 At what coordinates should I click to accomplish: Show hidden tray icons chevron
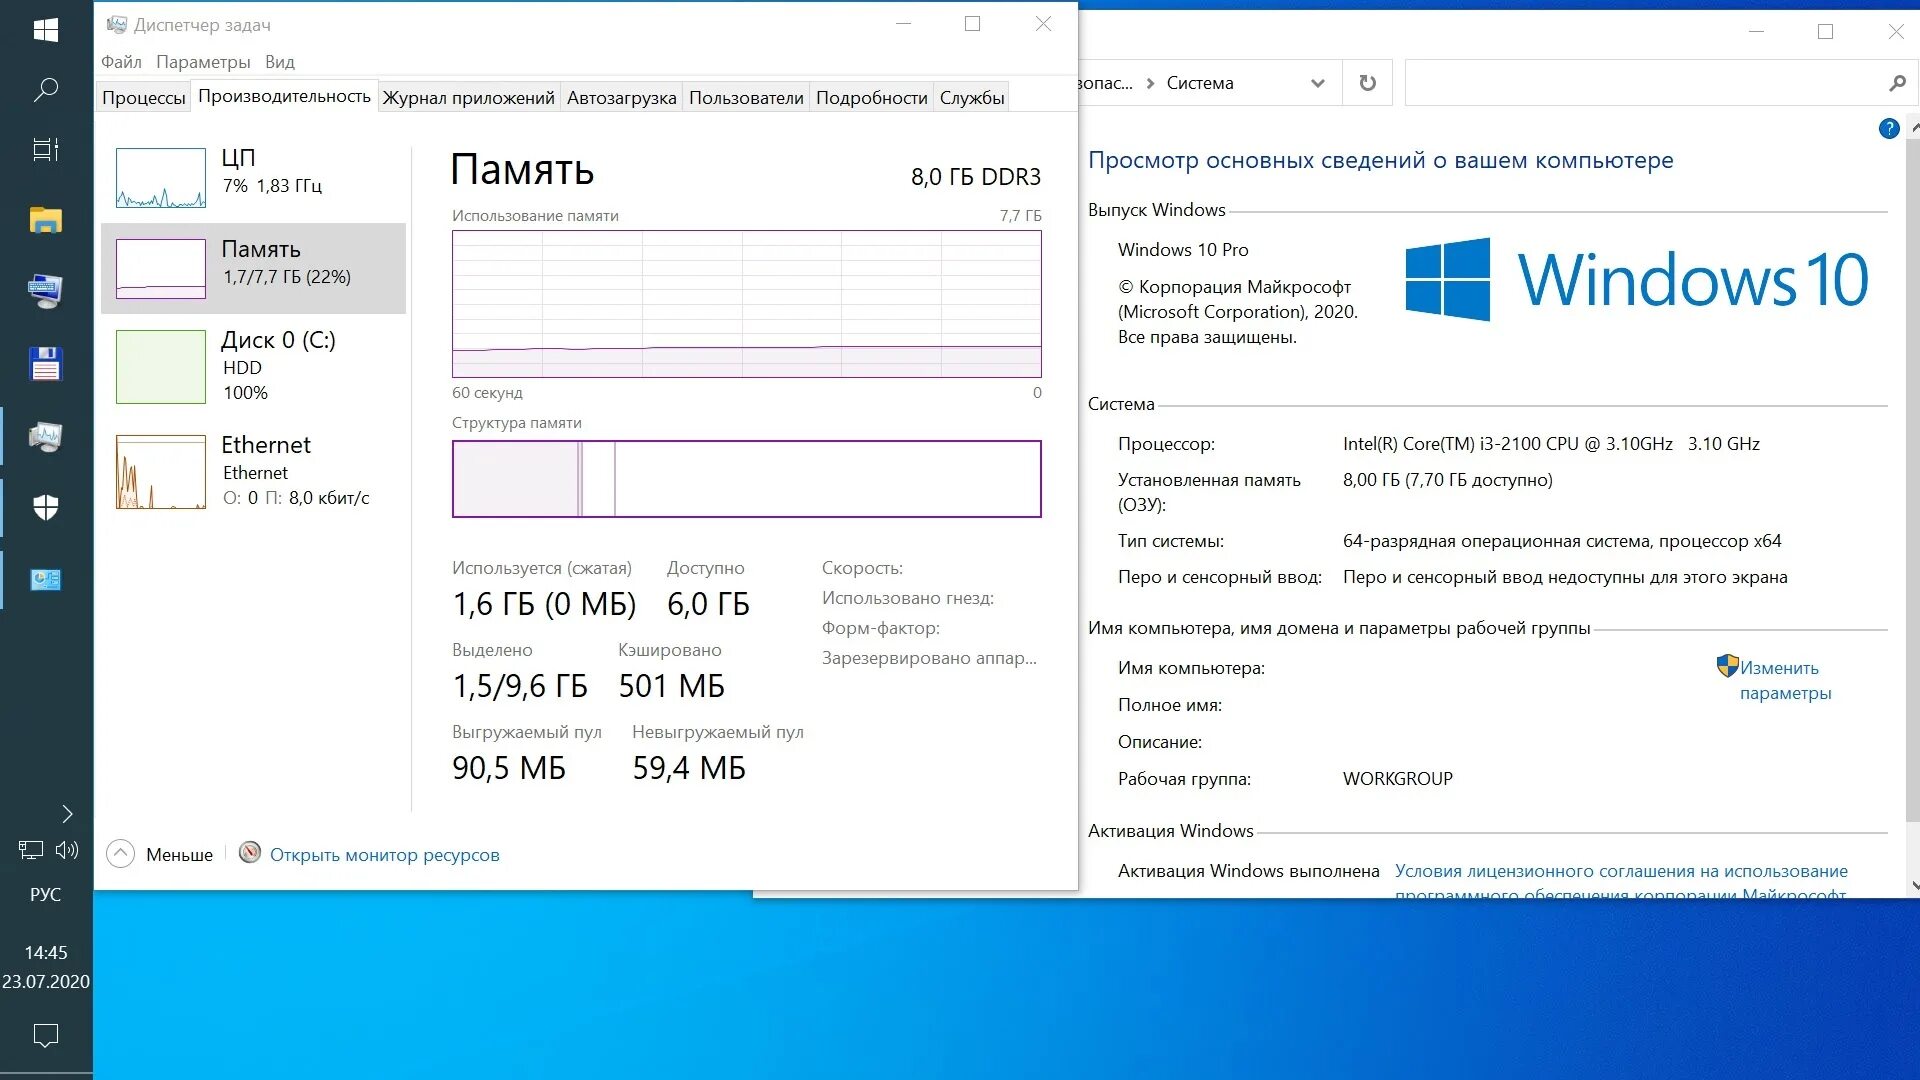(x=67, y=814)
